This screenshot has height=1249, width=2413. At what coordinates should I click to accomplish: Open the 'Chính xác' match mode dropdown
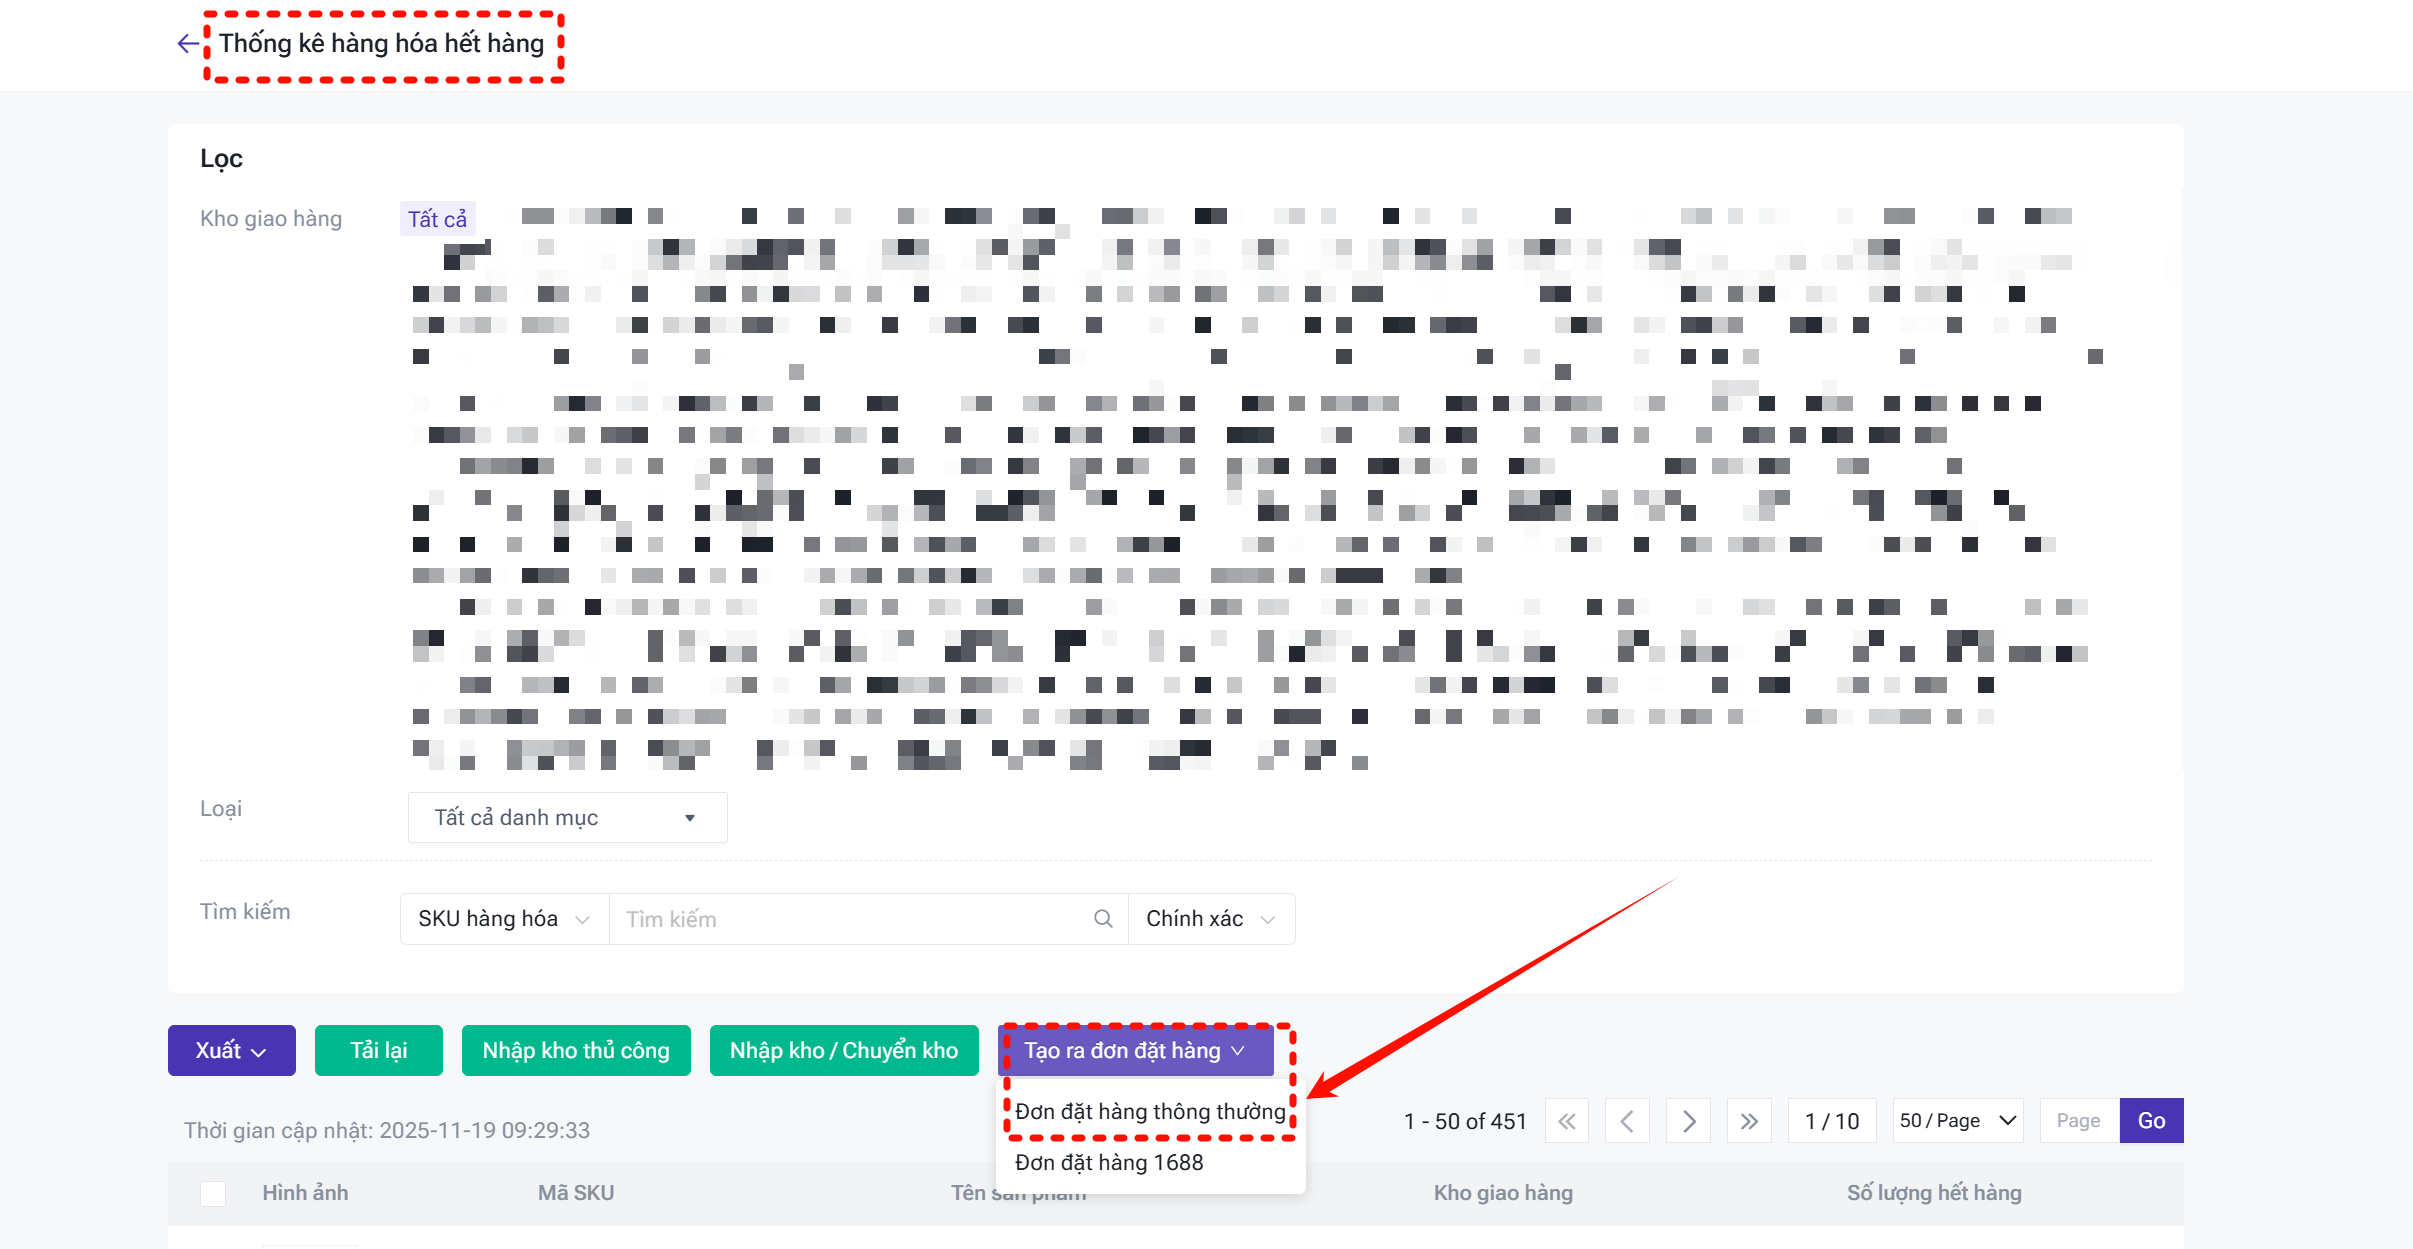click(1211, 919)
